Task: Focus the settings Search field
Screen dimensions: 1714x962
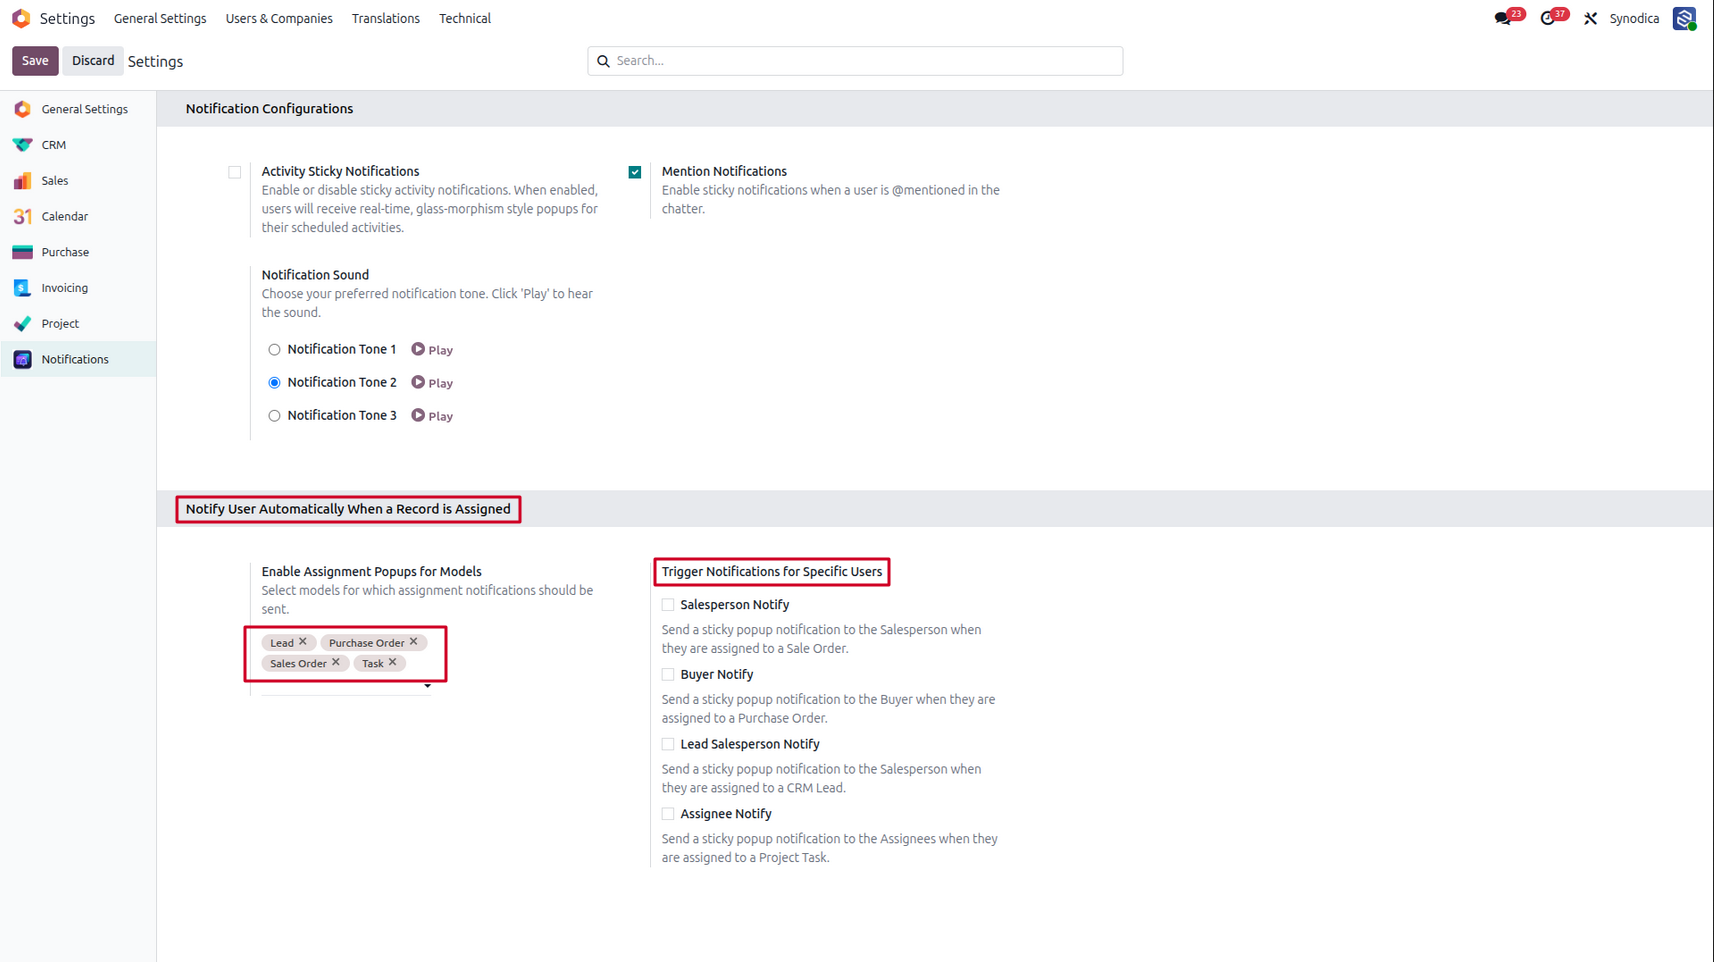Action: [855, 61]
